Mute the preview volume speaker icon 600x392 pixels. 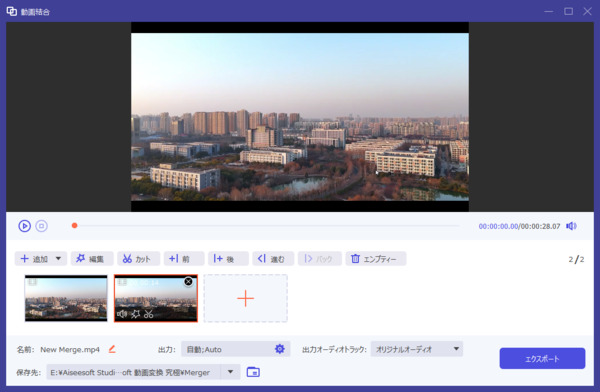pos(571,226)
